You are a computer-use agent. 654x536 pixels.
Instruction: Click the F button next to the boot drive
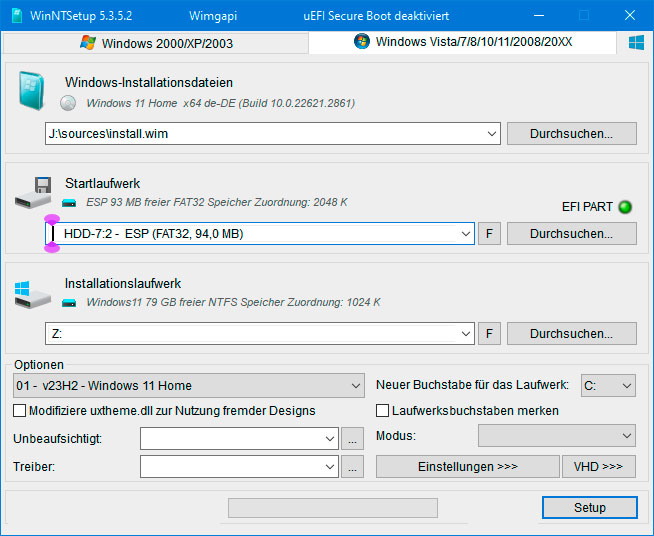489,234
